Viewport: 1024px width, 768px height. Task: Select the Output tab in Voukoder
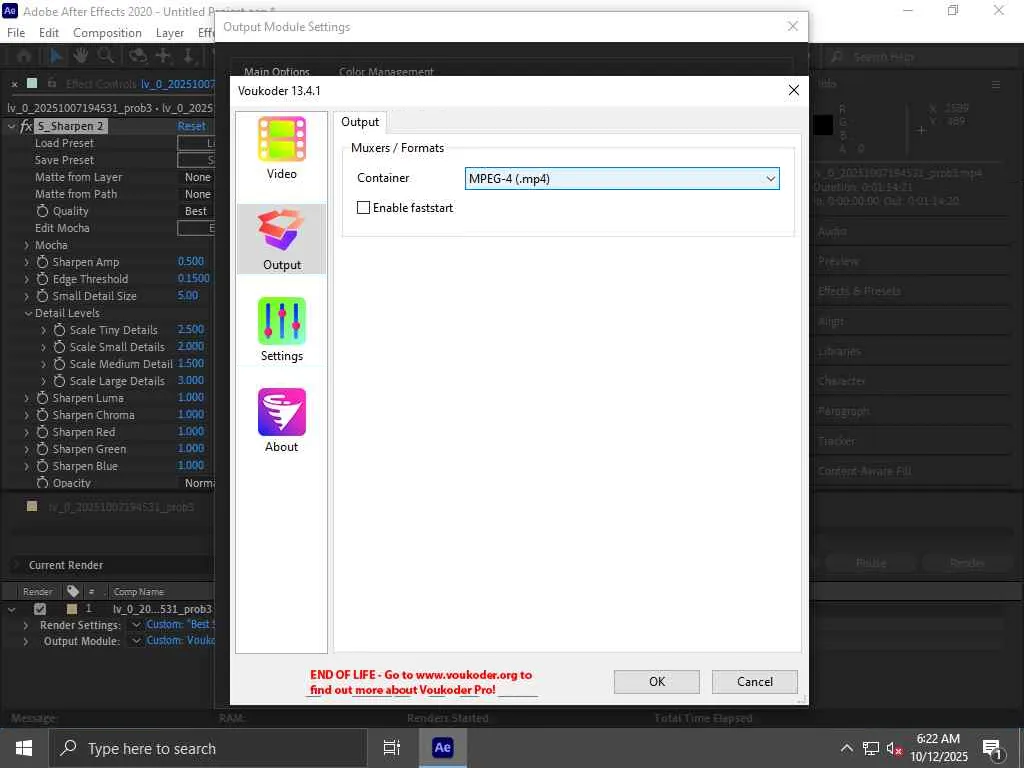click(x=360, y=122)
